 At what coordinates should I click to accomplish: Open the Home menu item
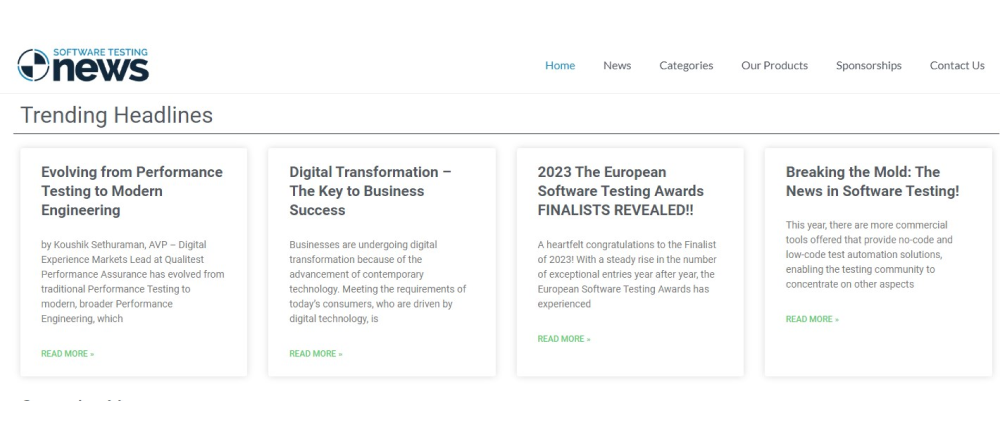[x=560, y=66]
